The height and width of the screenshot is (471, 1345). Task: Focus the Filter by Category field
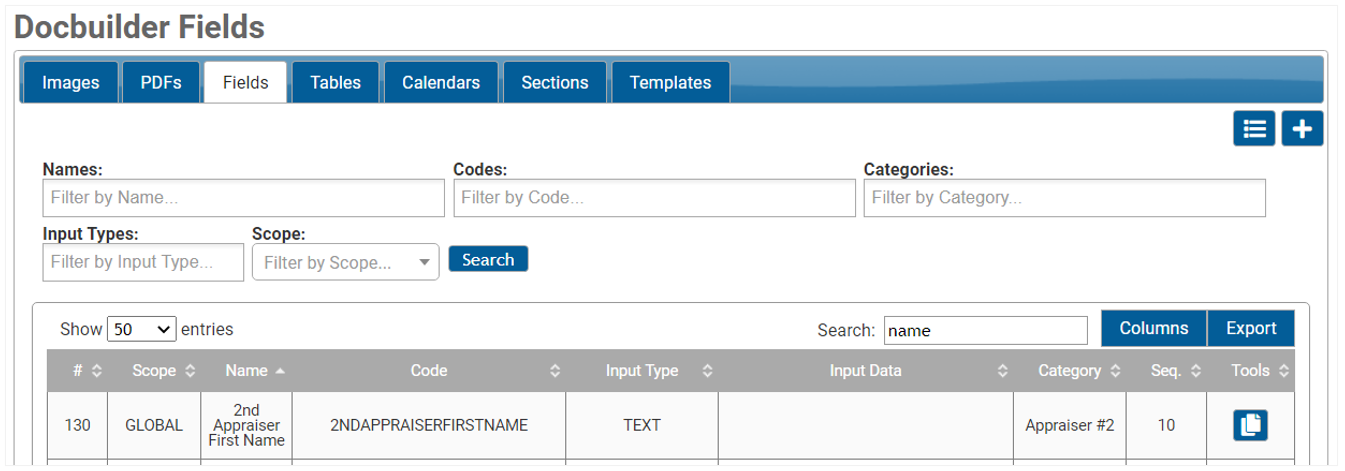coord(1065,198)
